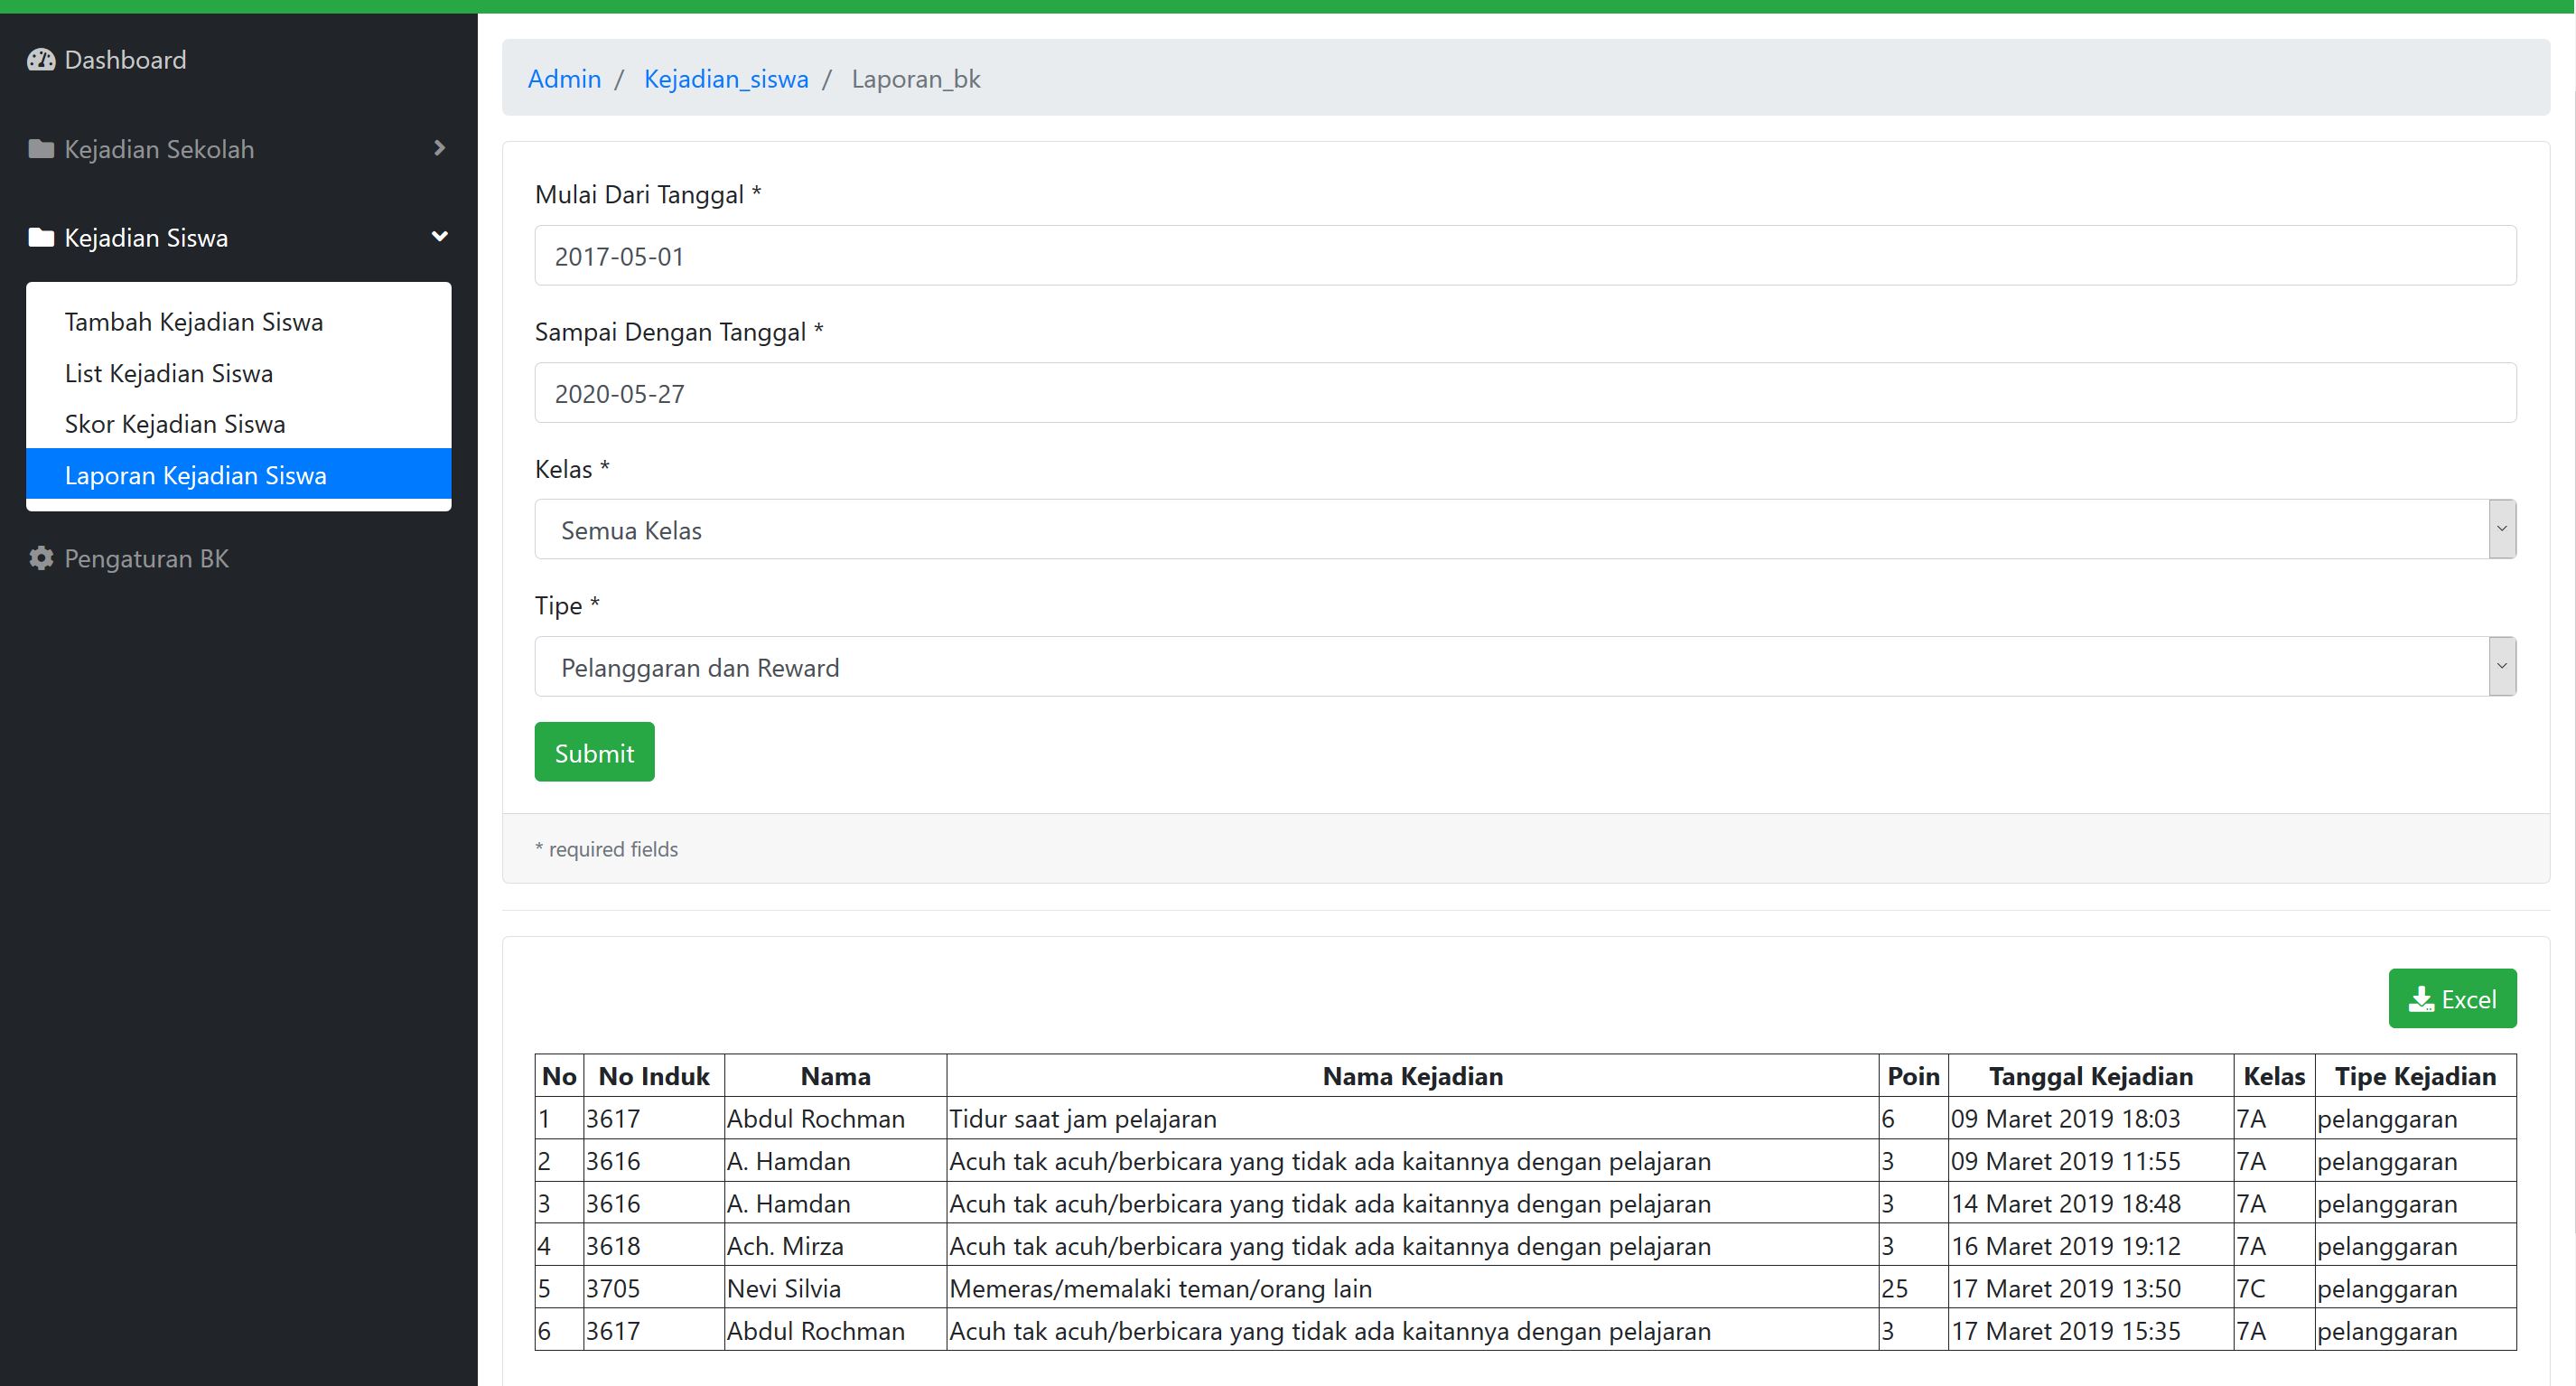Select Tambah Kejadian Siswa menu item

[x=238, y=322]
